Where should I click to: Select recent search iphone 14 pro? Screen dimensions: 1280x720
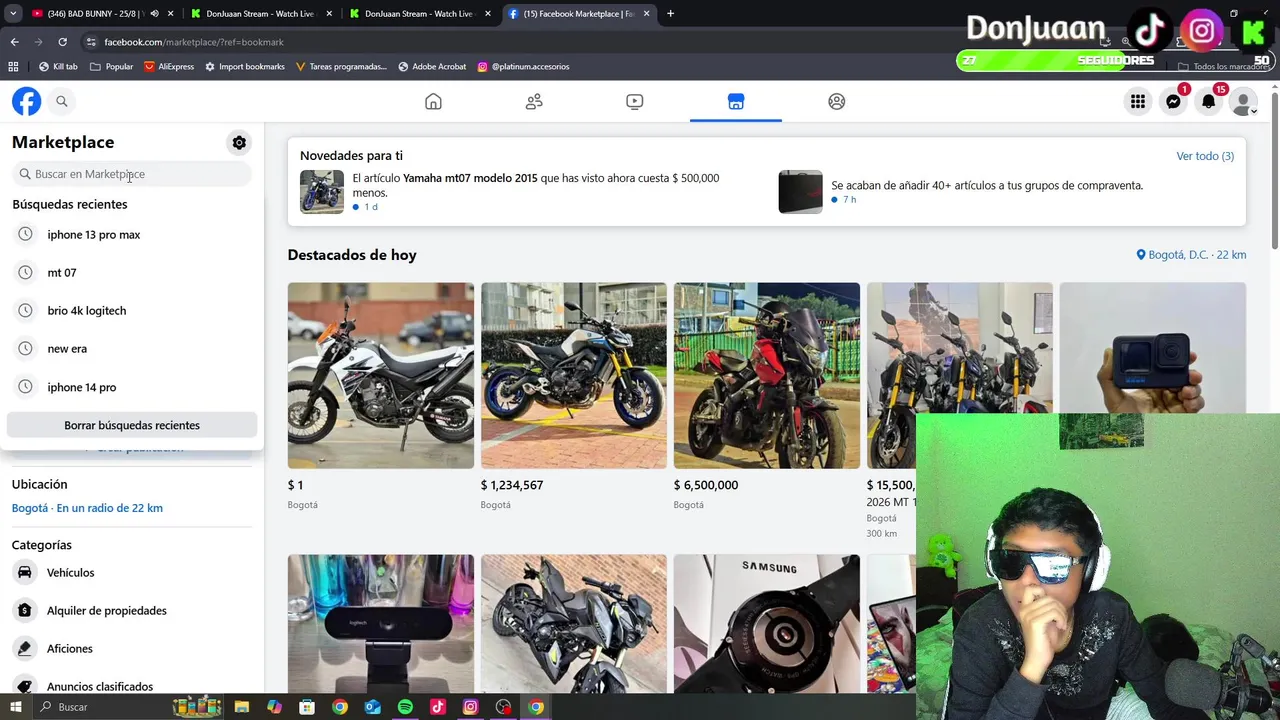tap(132, 387)
